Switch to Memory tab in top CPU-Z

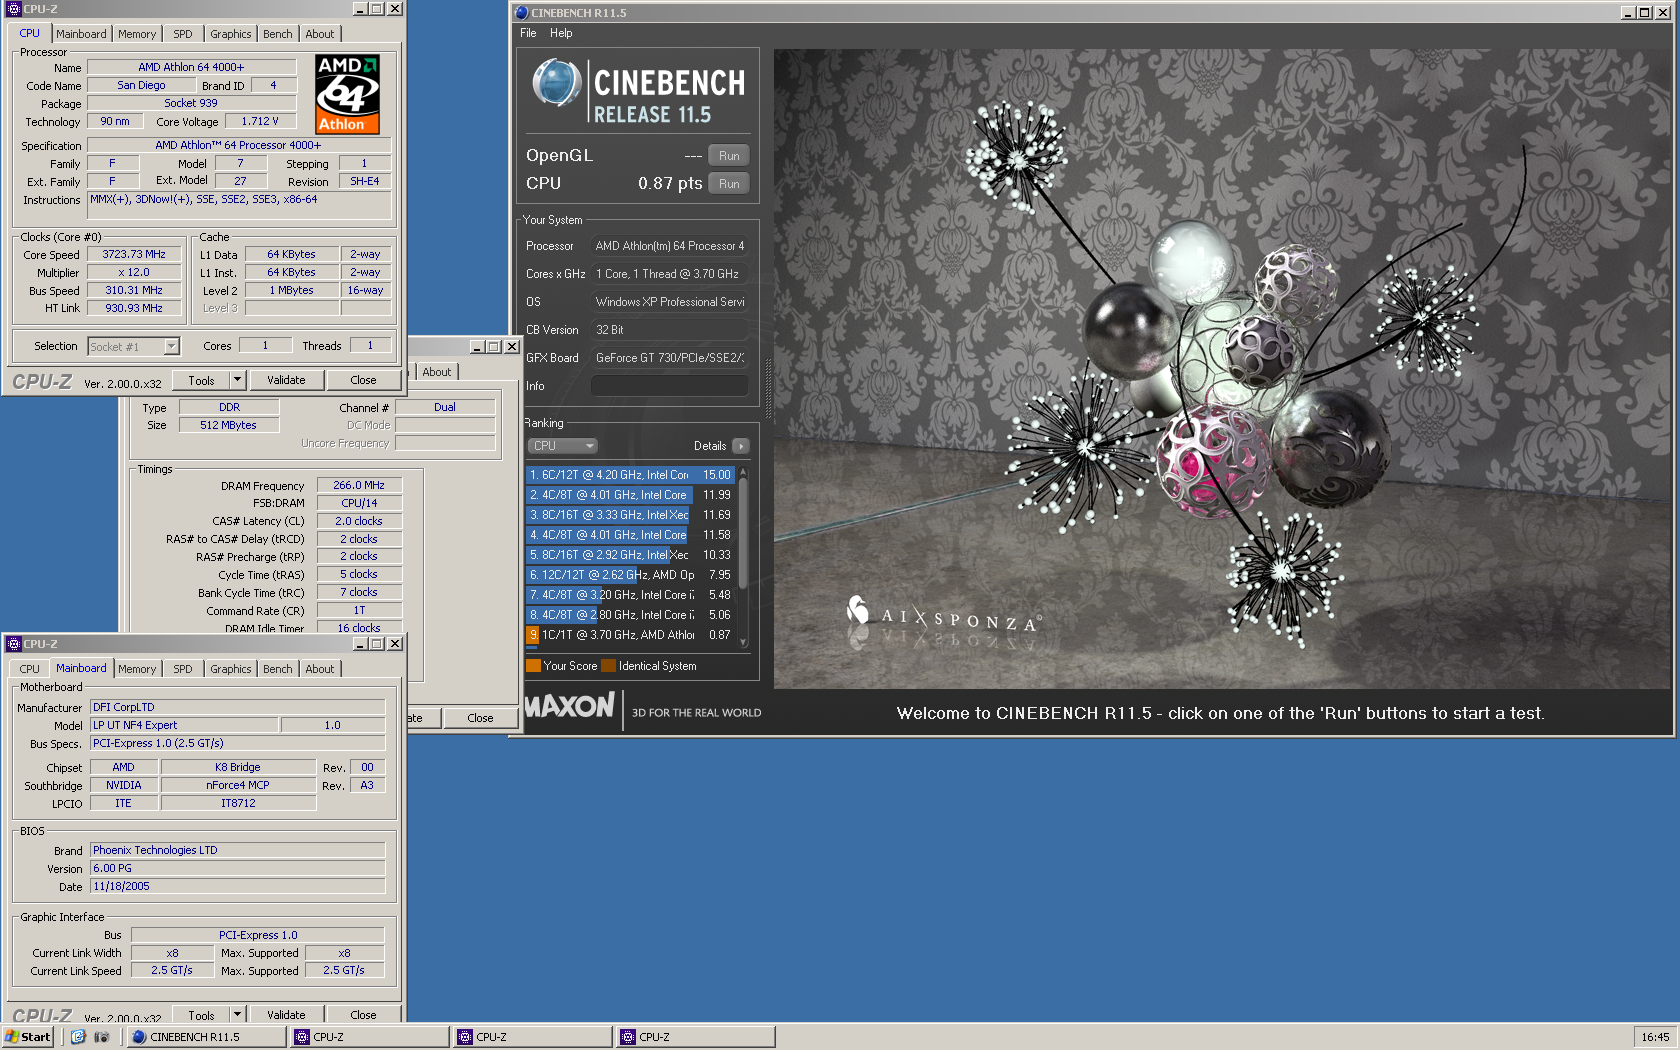coord(137,34)
